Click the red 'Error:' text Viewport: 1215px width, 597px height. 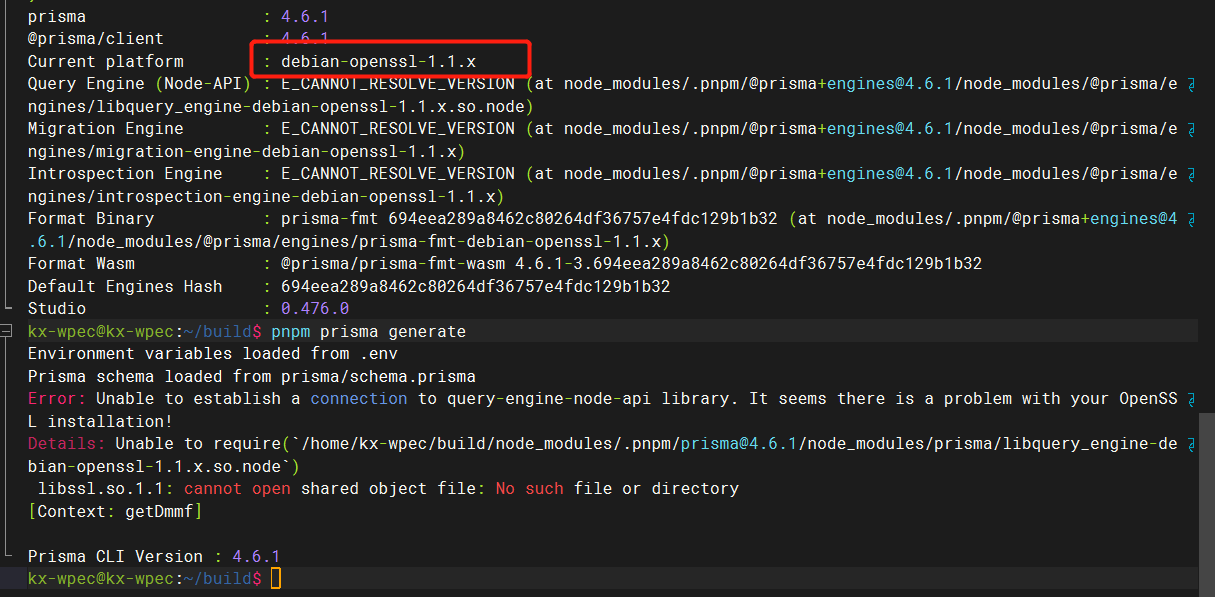click(x=57, y=398)
